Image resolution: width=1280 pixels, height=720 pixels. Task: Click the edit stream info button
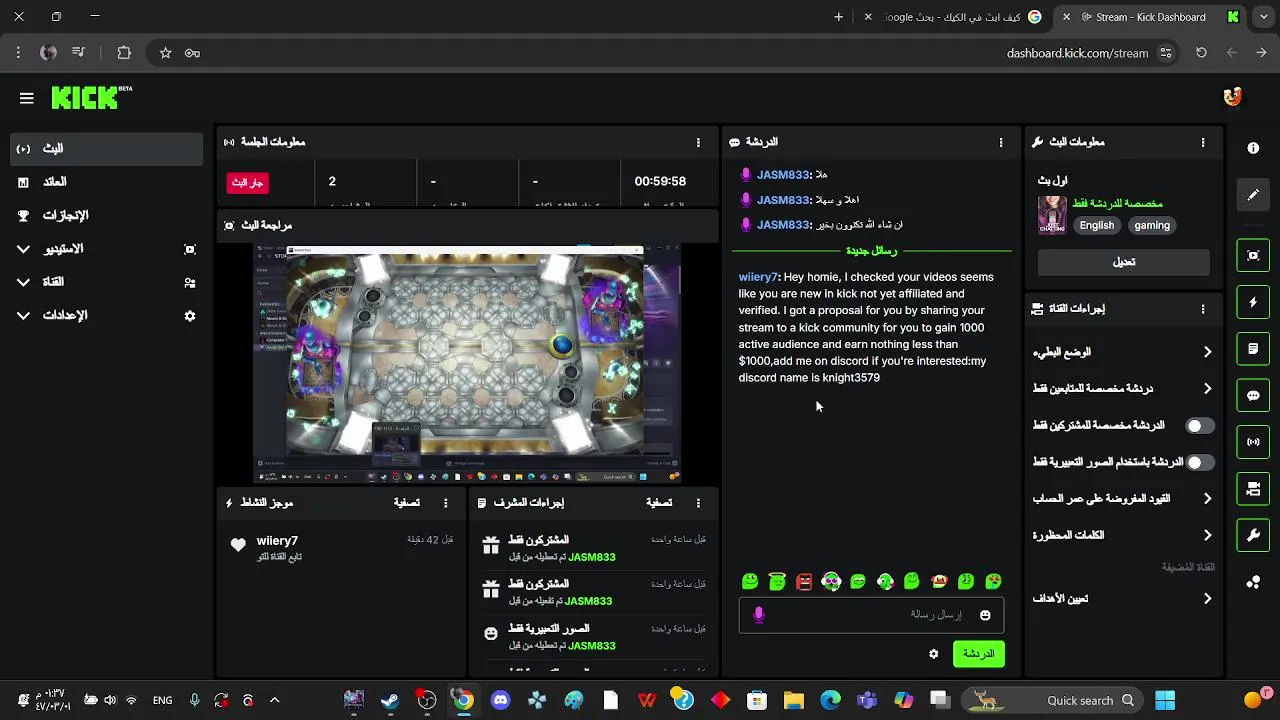tap(1124, 262)
